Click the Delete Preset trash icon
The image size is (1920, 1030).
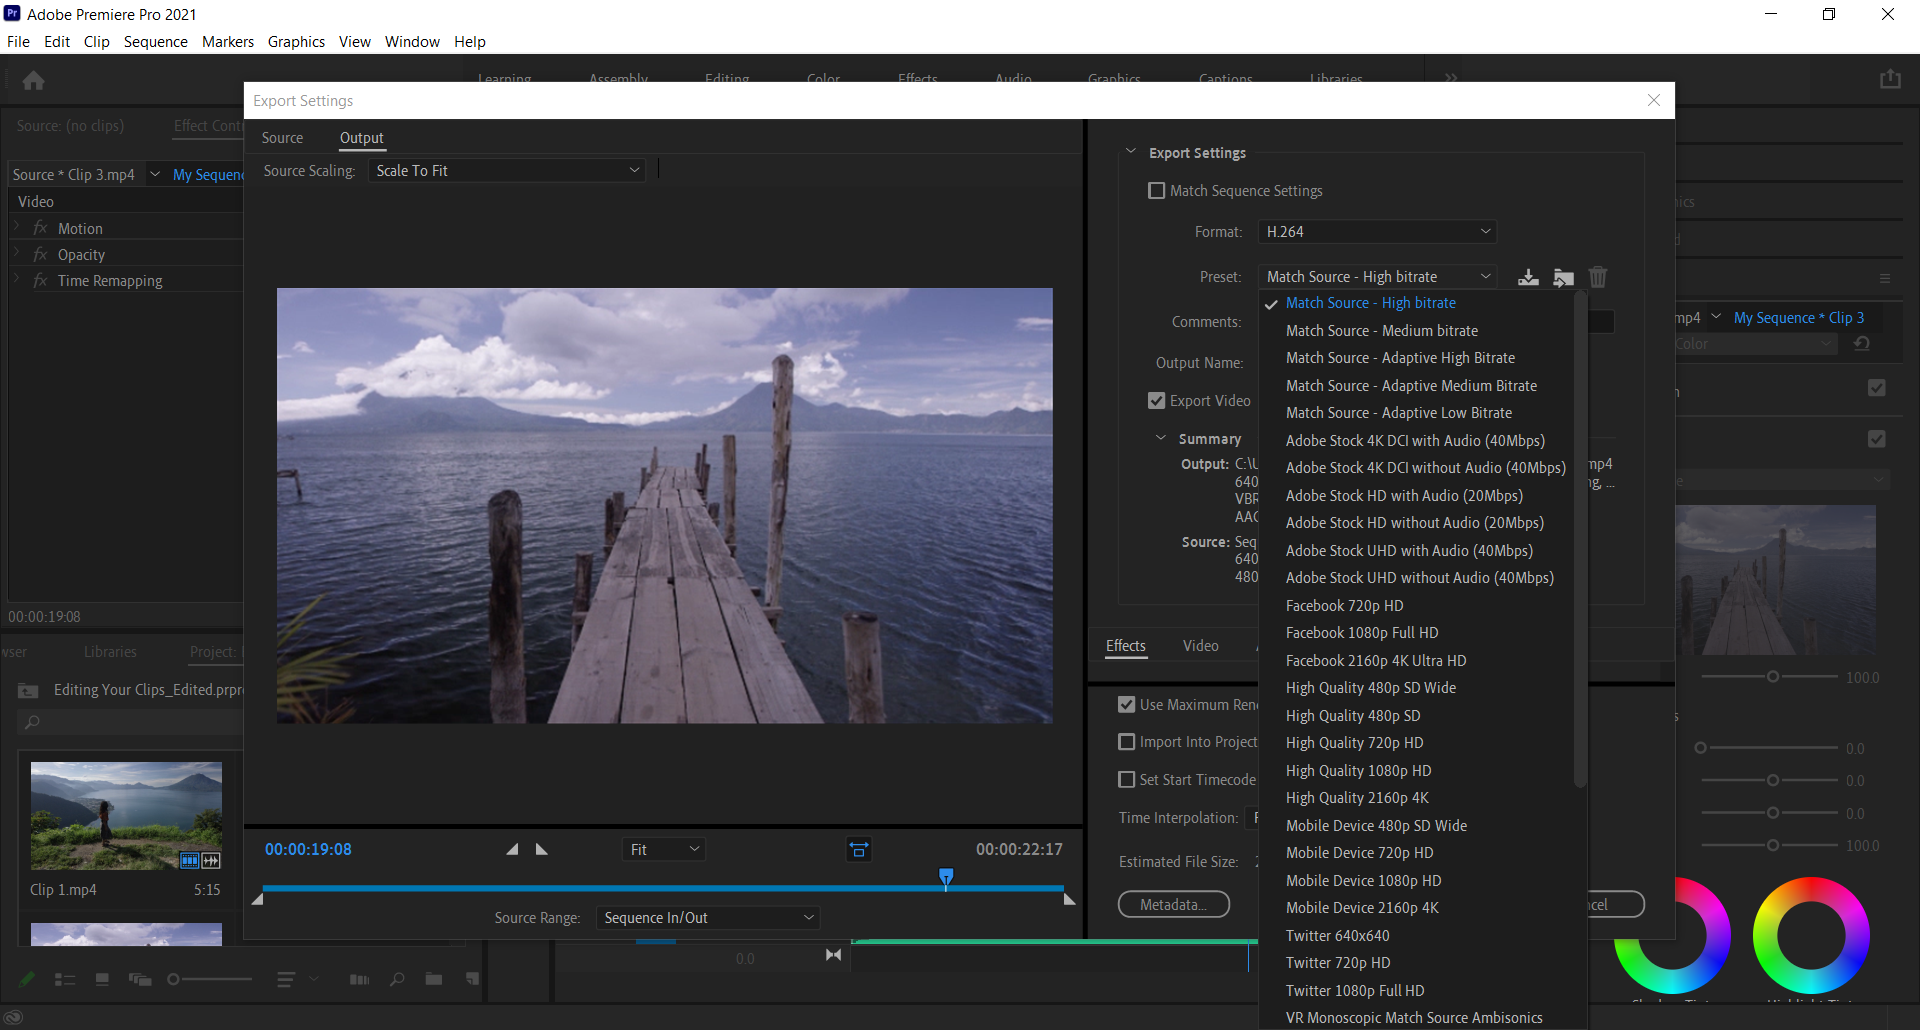(1598, 277)
